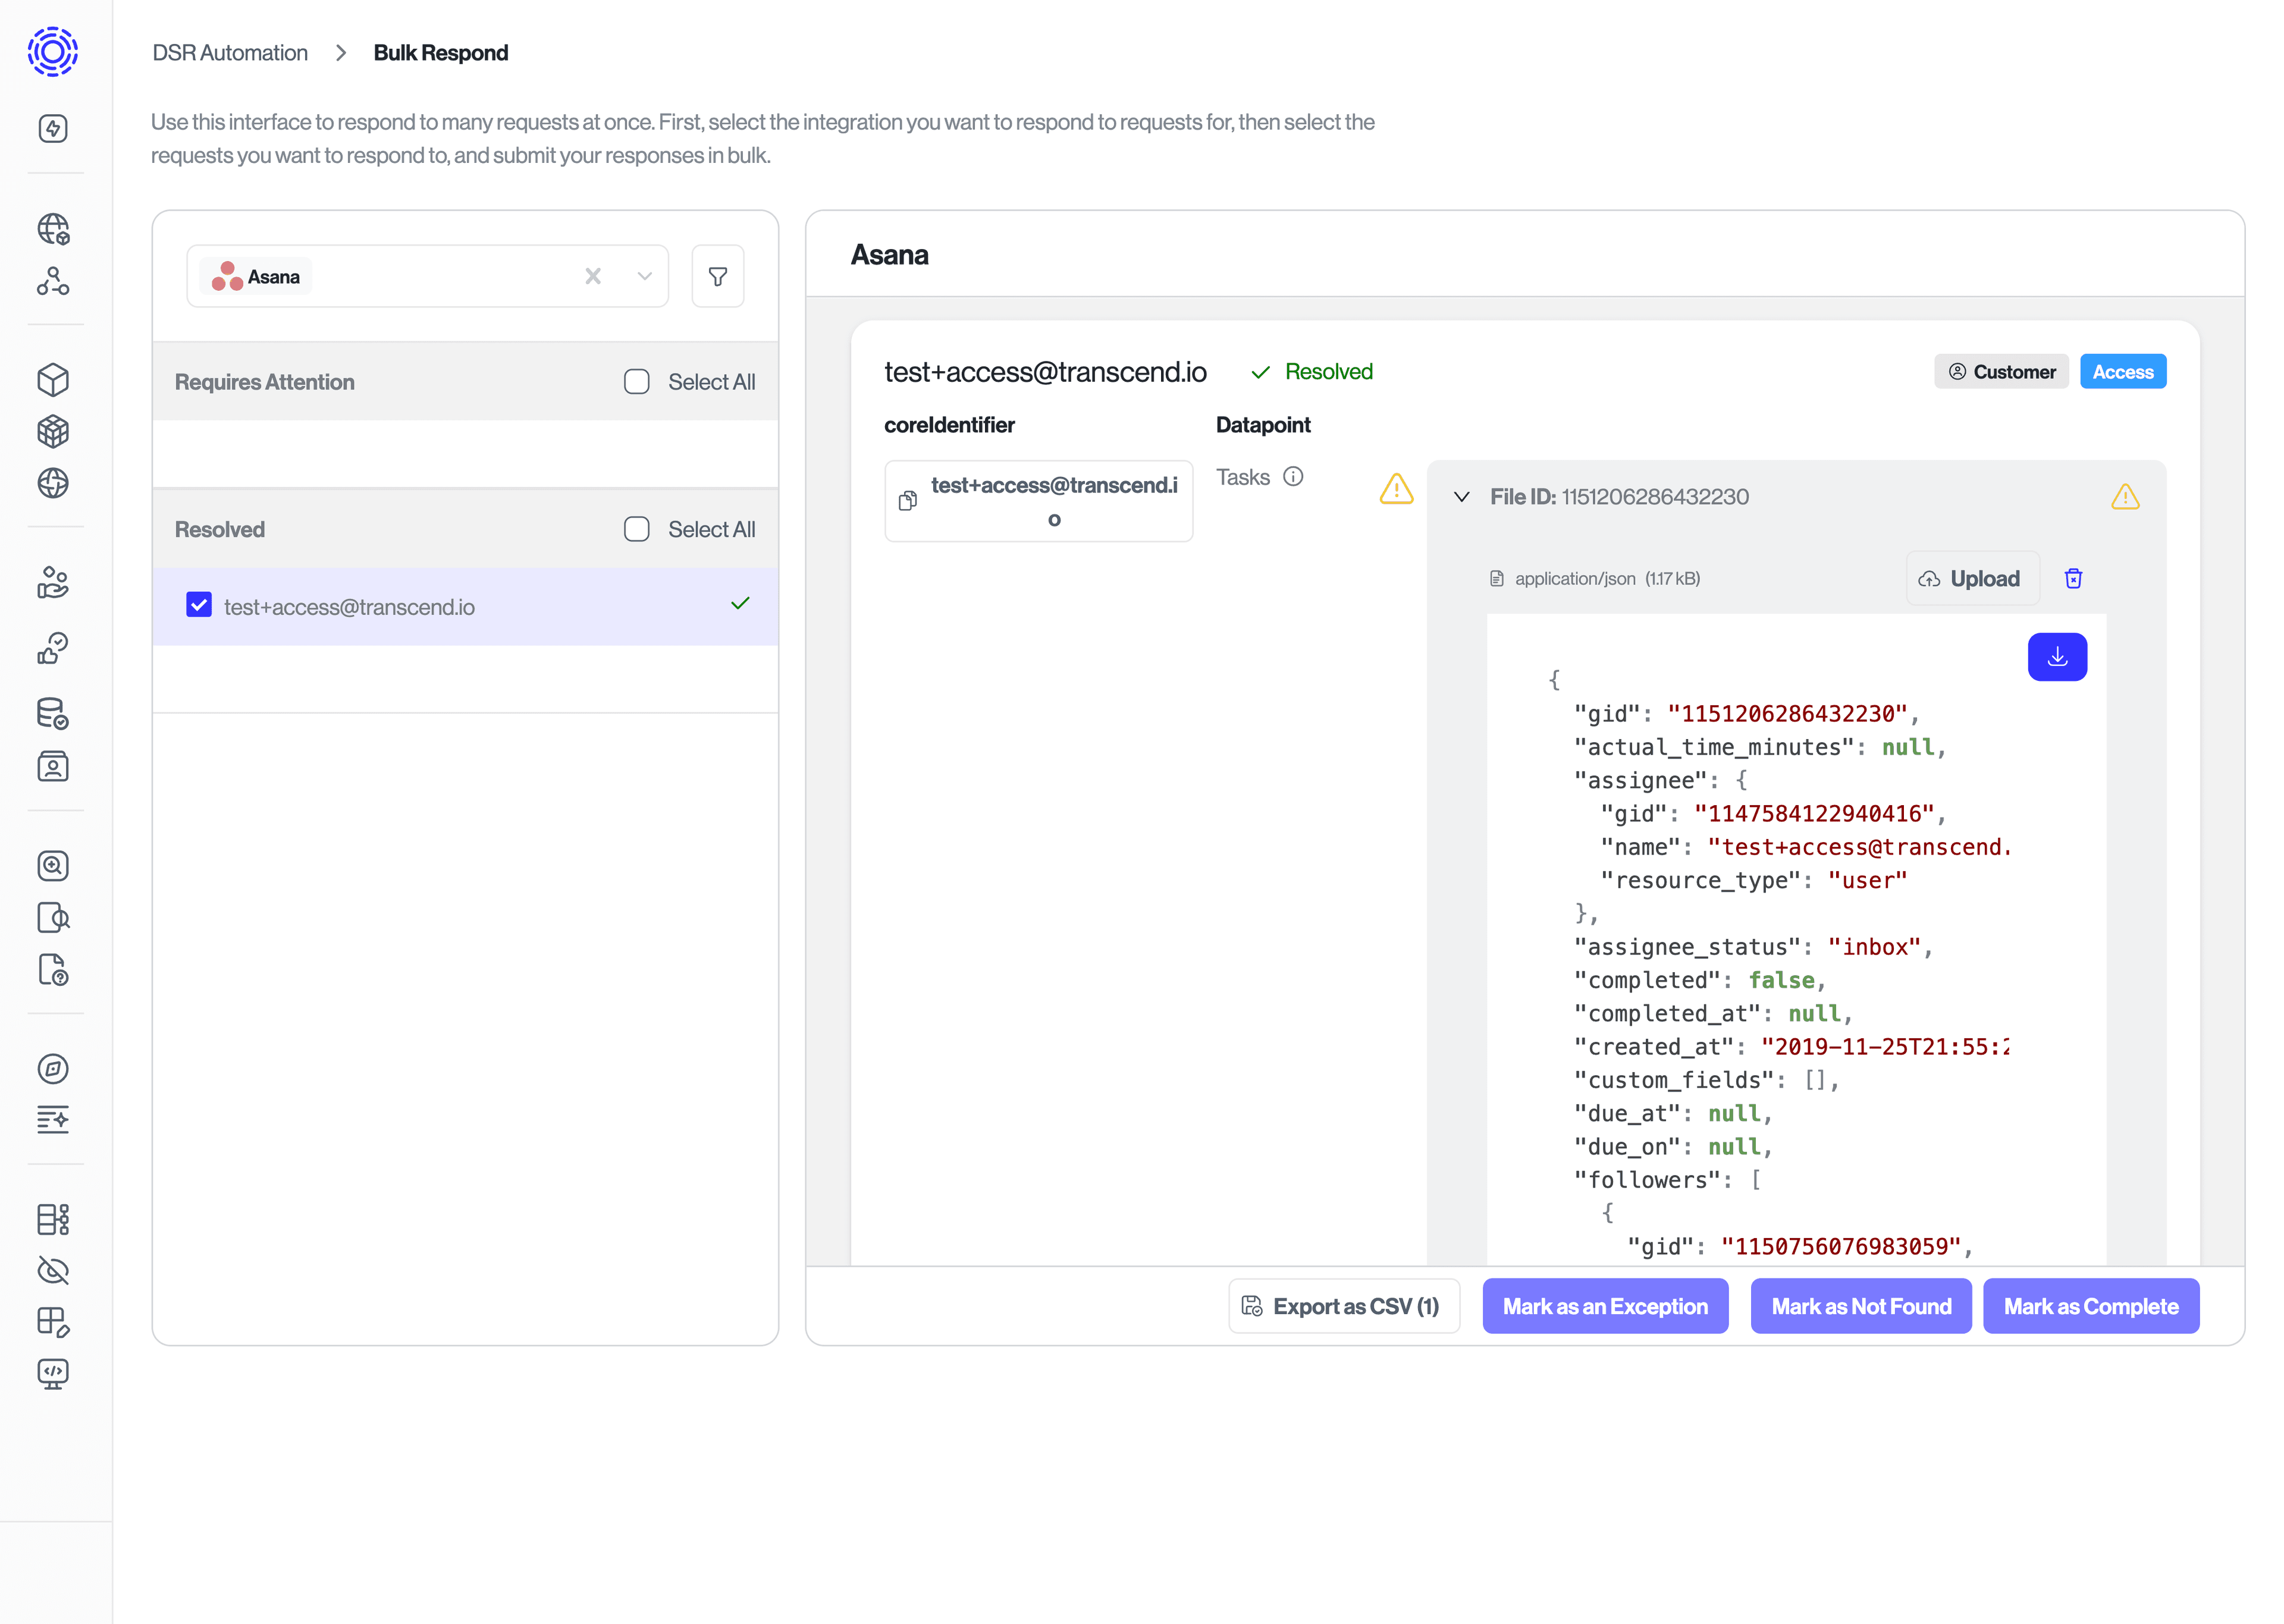Viewport: 2284px width, 1624px height.
Task: Open the code console tool at sidebar bottom
Action: pyautogui.click(x=53, y=1373)
